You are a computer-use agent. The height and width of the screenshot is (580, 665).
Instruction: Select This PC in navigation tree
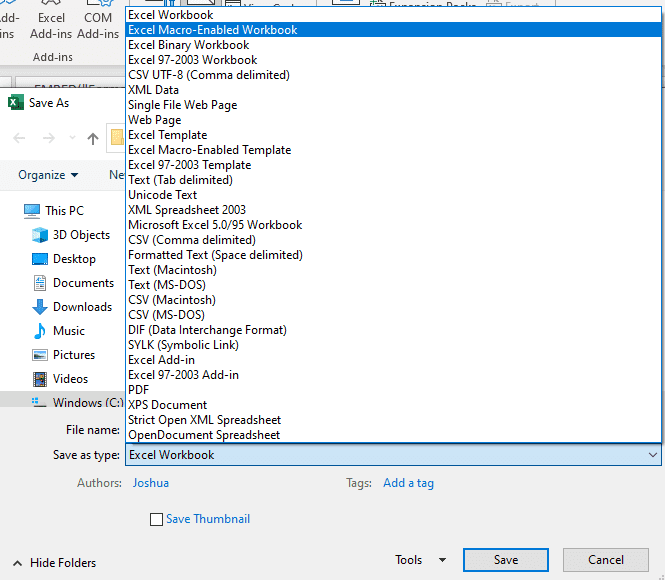point(54,211)
